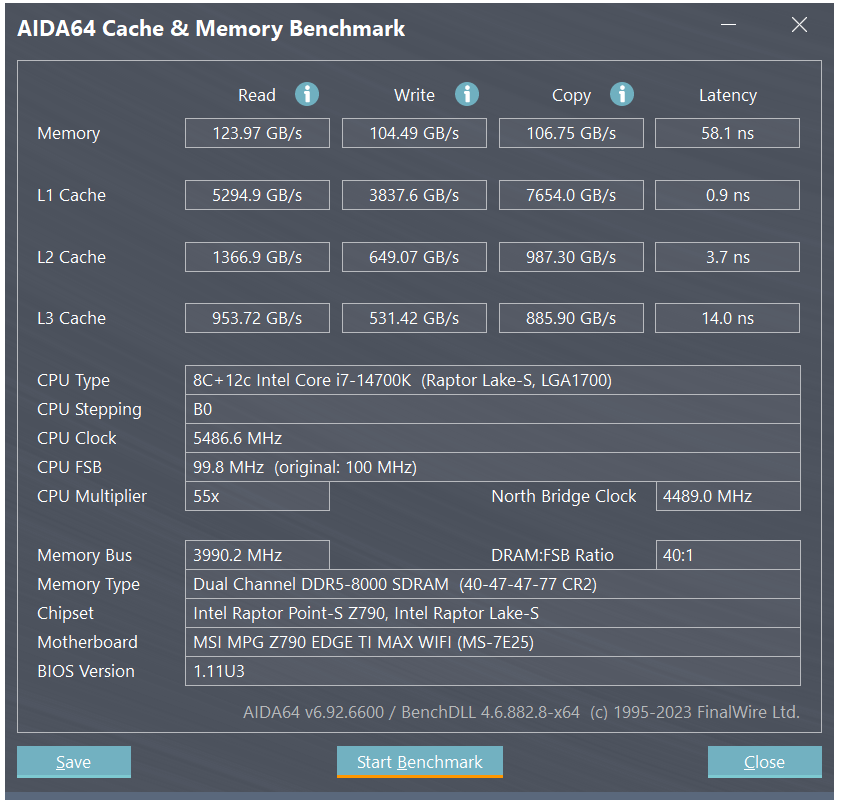Click the CPU Stepping label
This screenshot has height=805, width=846.
pos(89,410)
